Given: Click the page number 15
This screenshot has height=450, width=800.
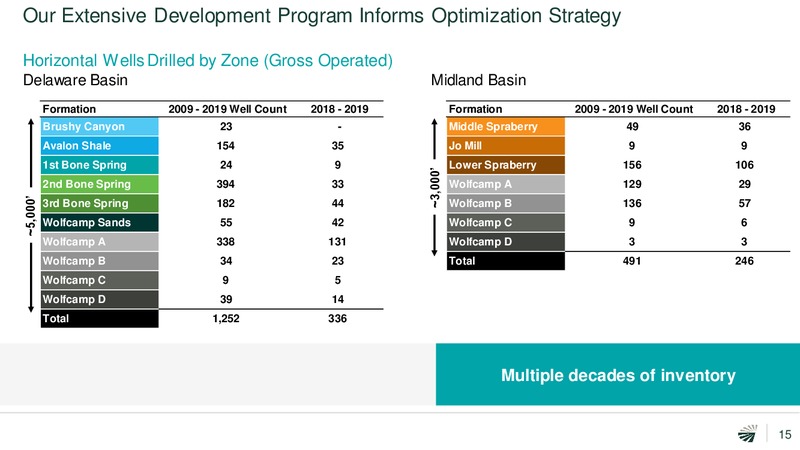Looking at the screenshot, I should (x=785, y=434).
